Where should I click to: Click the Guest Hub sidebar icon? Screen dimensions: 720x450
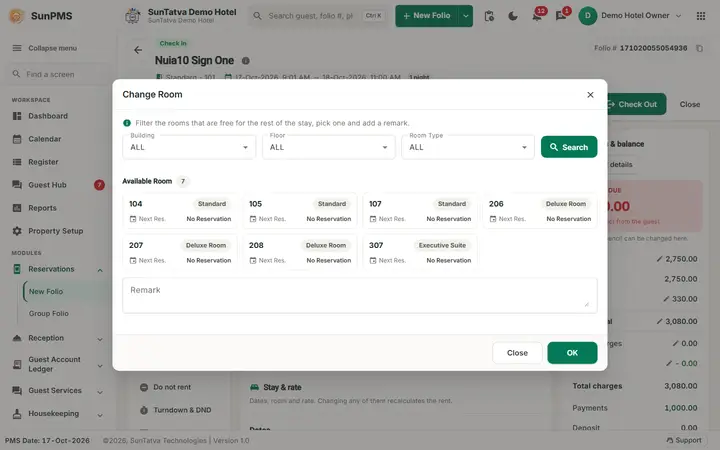17,185
